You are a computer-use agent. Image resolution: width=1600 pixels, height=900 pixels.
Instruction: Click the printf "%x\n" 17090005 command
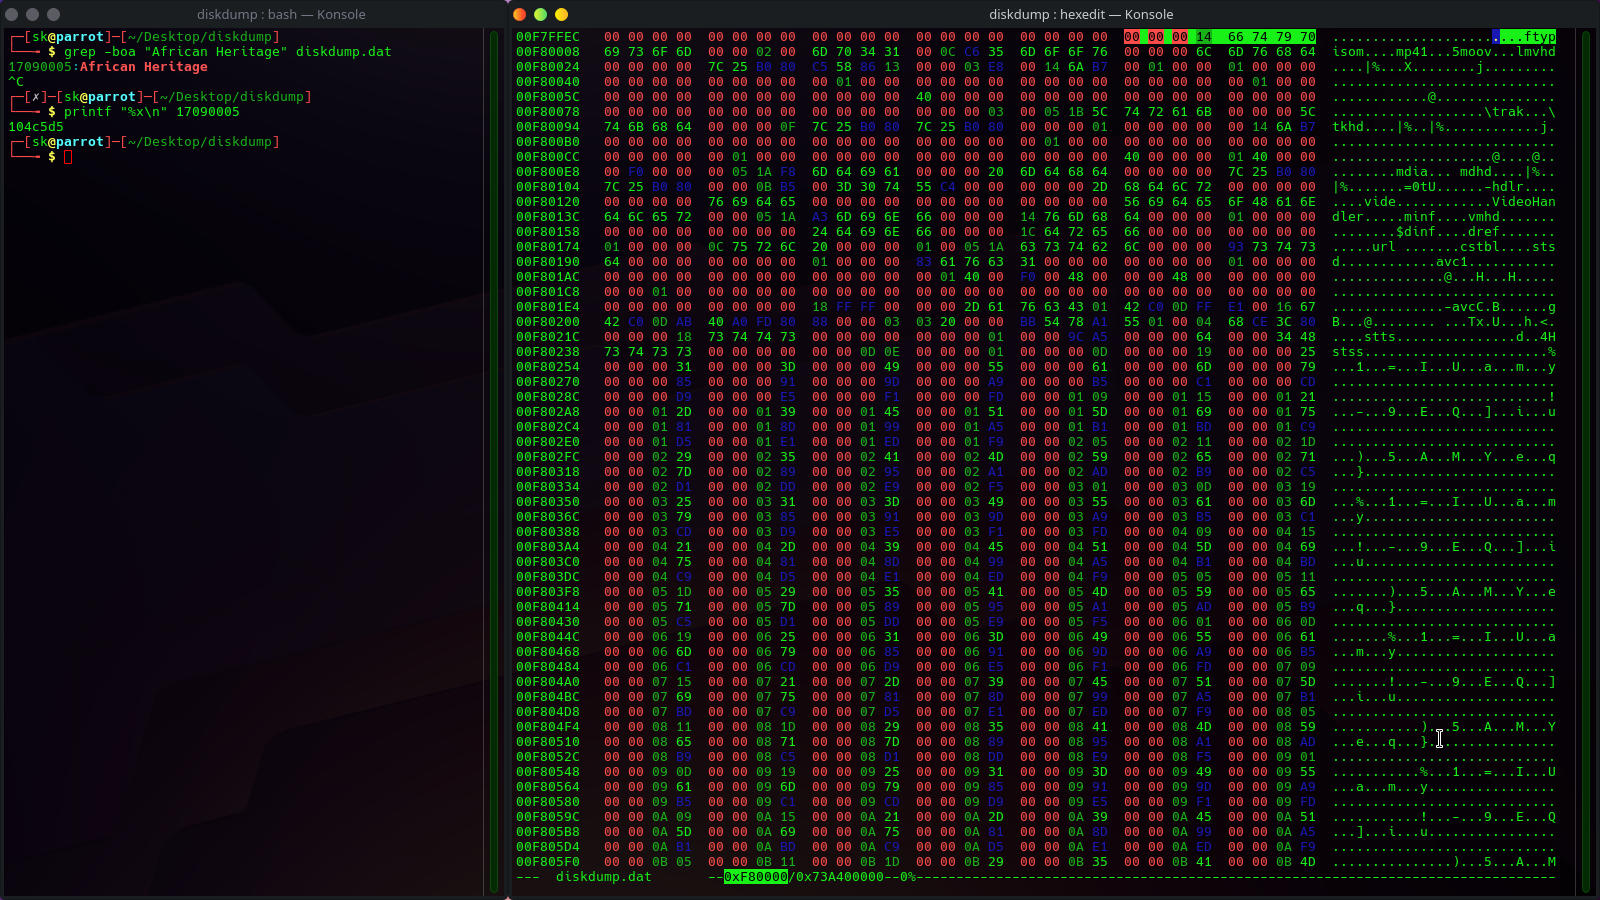(x=152, y=112)
